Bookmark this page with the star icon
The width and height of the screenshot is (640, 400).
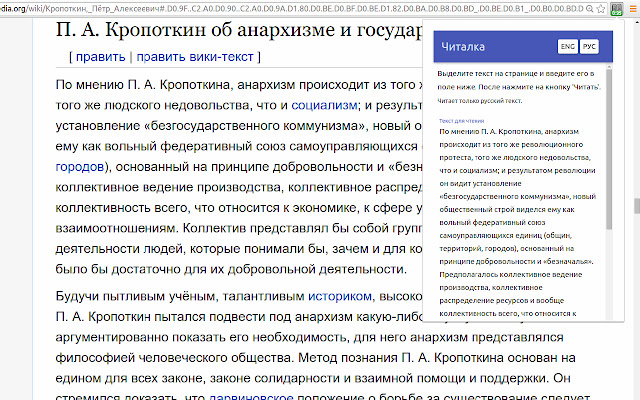click(x=600, y=8)
